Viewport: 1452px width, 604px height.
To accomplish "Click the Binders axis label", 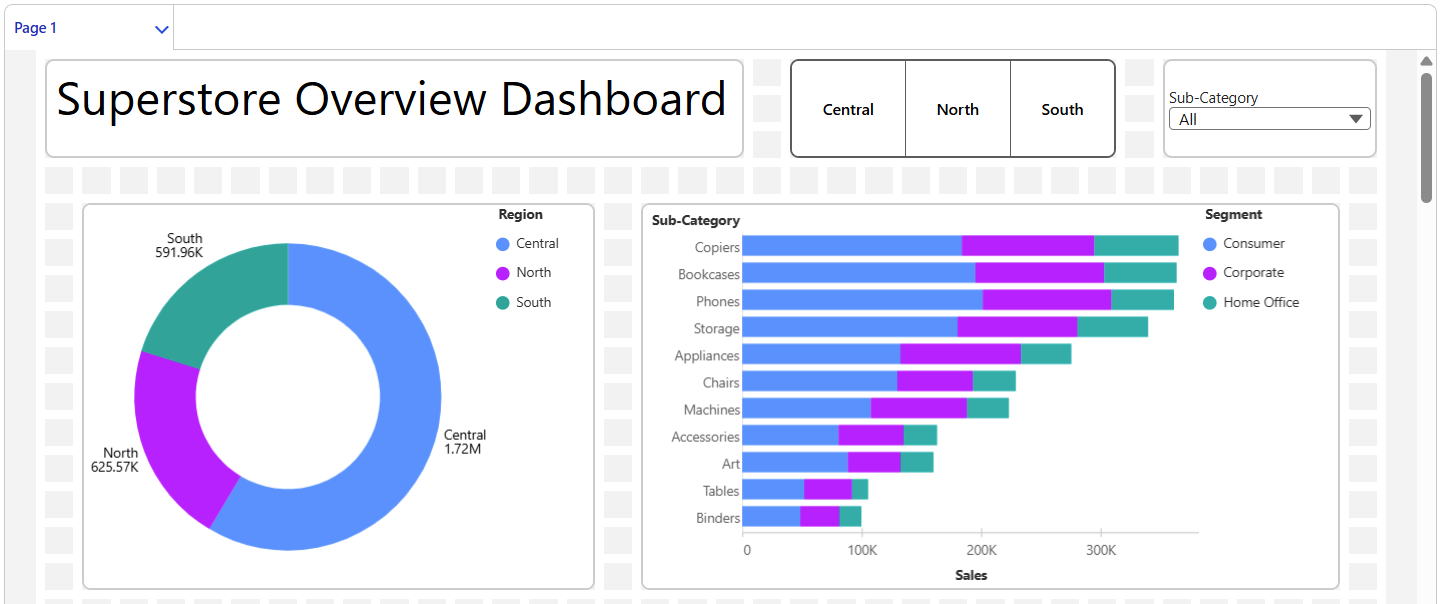I will click(x=718, y=517).
